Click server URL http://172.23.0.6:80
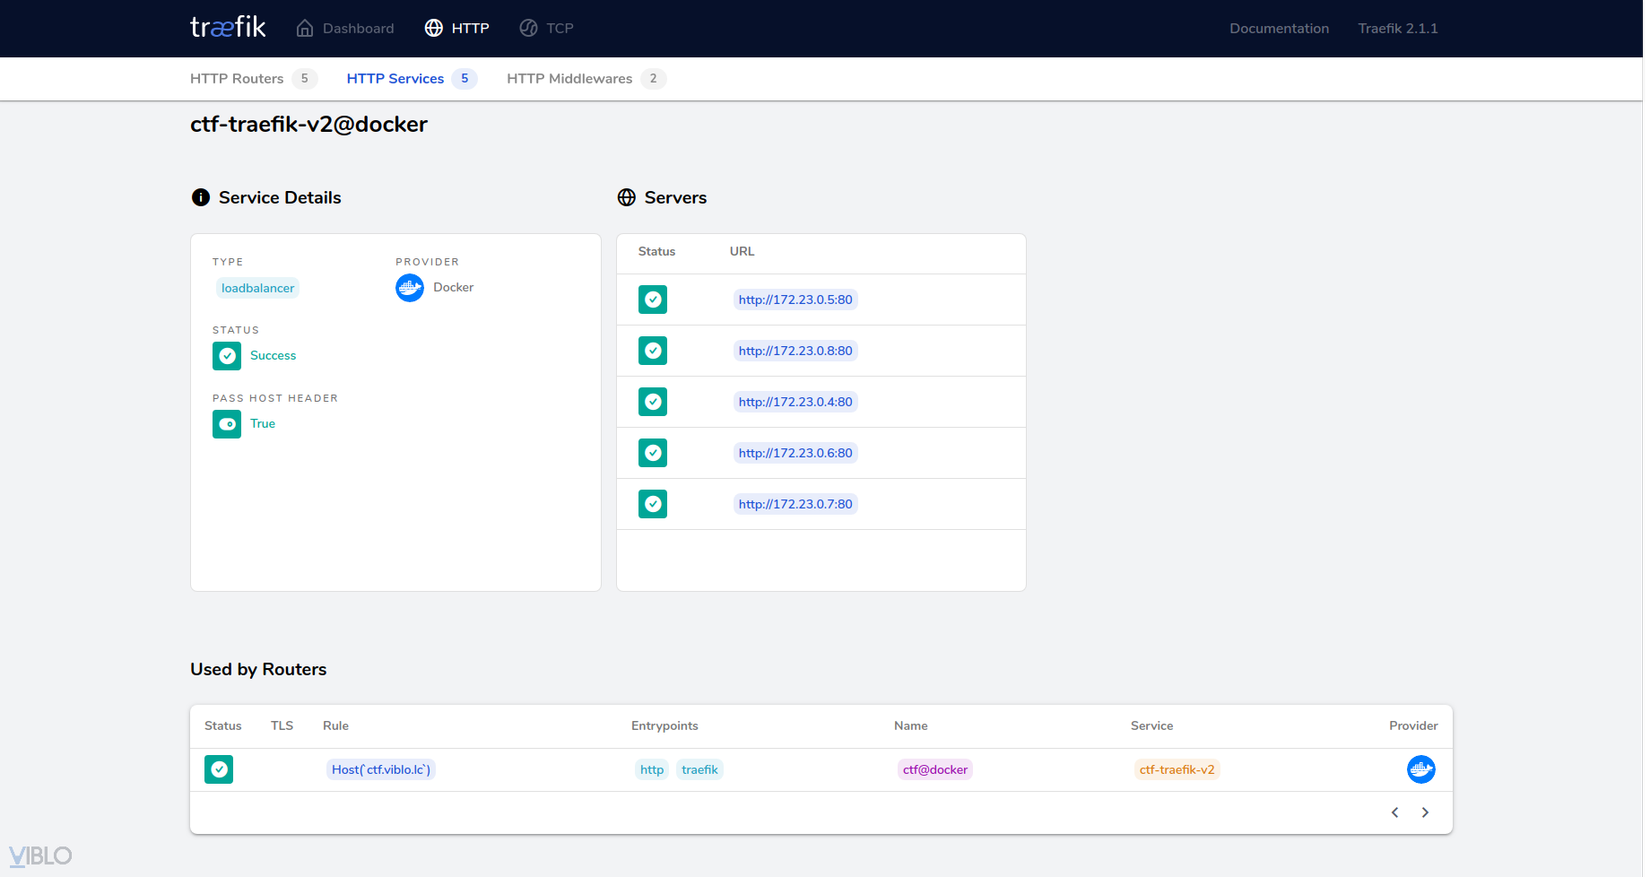The width and height of the screenshot is (1650, 877). click(795, 453)
